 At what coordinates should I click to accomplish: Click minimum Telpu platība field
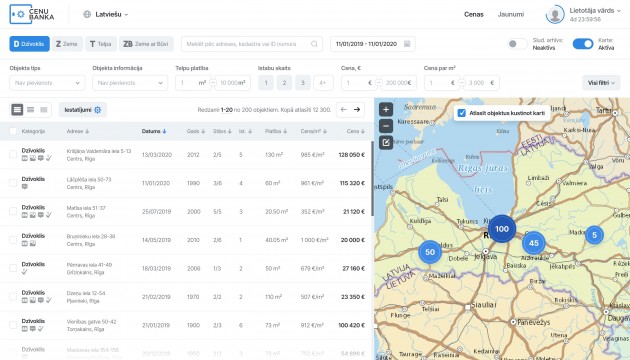pyautogui.click(x=193, y=83)
